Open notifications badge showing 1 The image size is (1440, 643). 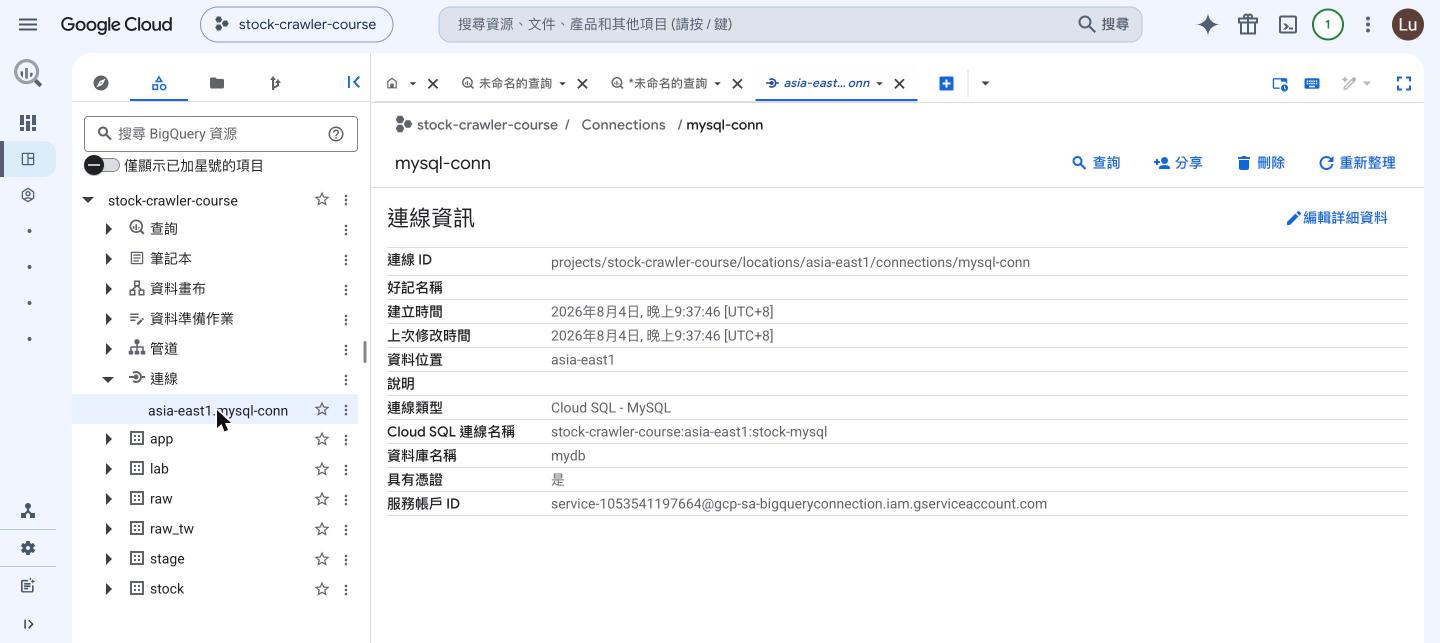click(x=1328, y=25)
